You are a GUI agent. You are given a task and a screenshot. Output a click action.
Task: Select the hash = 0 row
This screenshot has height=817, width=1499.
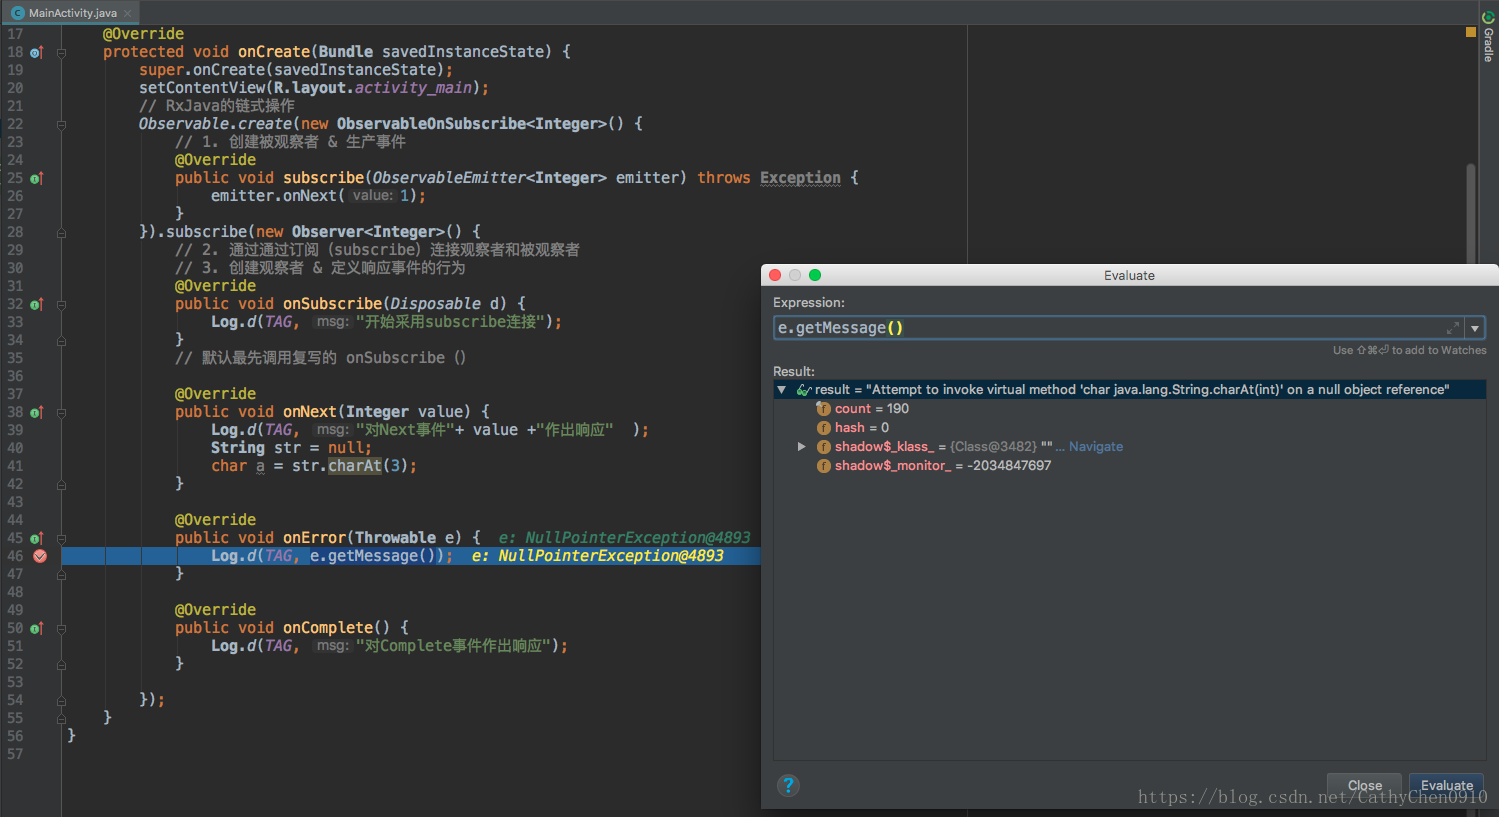tap(1129, 428)
